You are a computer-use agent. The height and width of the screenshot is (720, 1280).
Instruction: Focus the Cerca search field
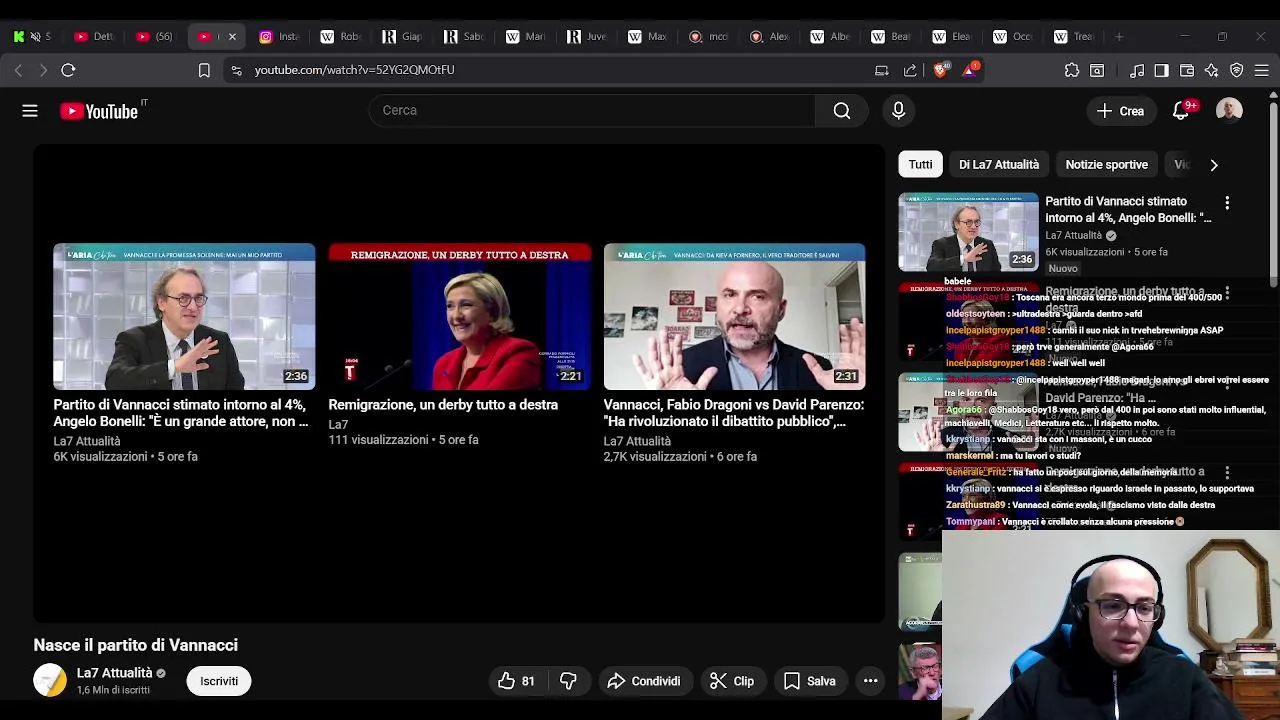[x=592, y=111]
